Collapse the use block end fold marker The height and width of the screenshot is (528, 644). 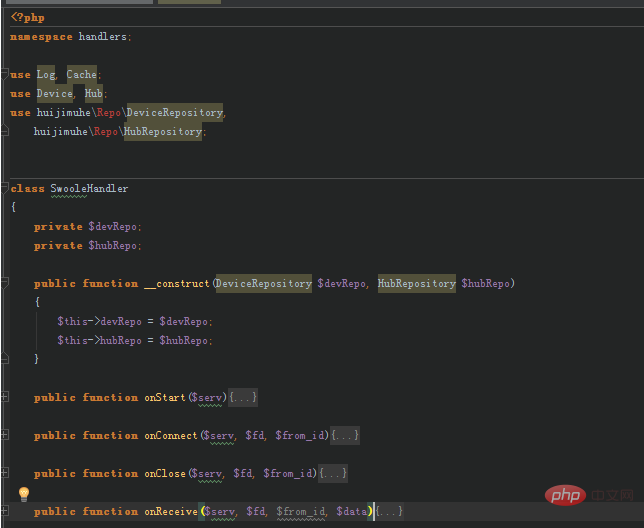pos(5,131)
